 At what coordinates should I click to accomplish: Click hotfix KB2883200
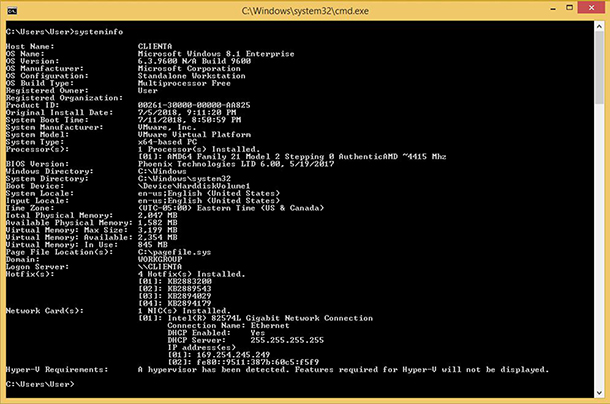(189, 281)
